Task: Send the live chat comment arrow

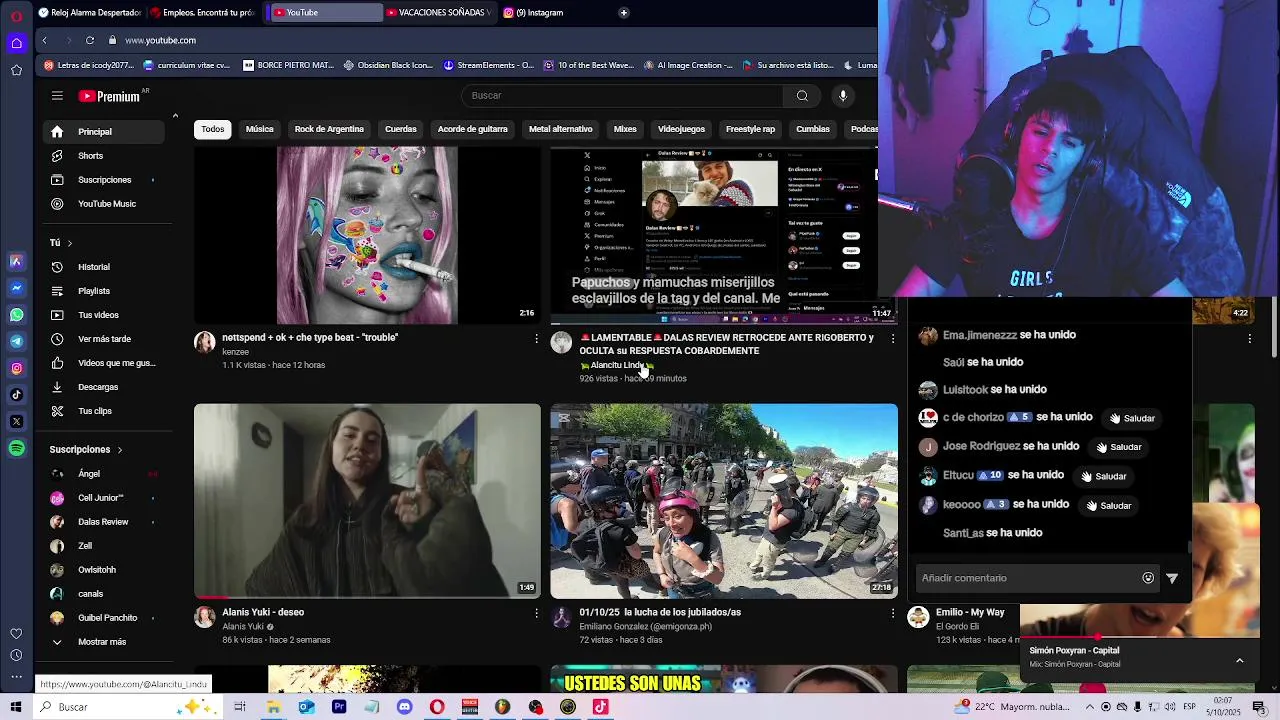Action: coord(1172,578)
